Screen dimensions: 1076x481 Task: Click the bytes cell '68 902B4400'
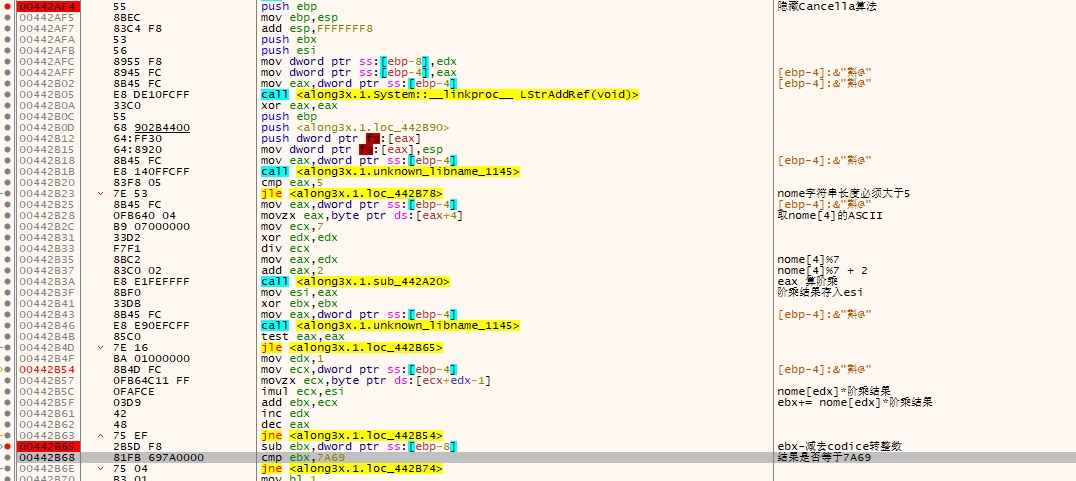pyautogui.click(x=152, y=127)
